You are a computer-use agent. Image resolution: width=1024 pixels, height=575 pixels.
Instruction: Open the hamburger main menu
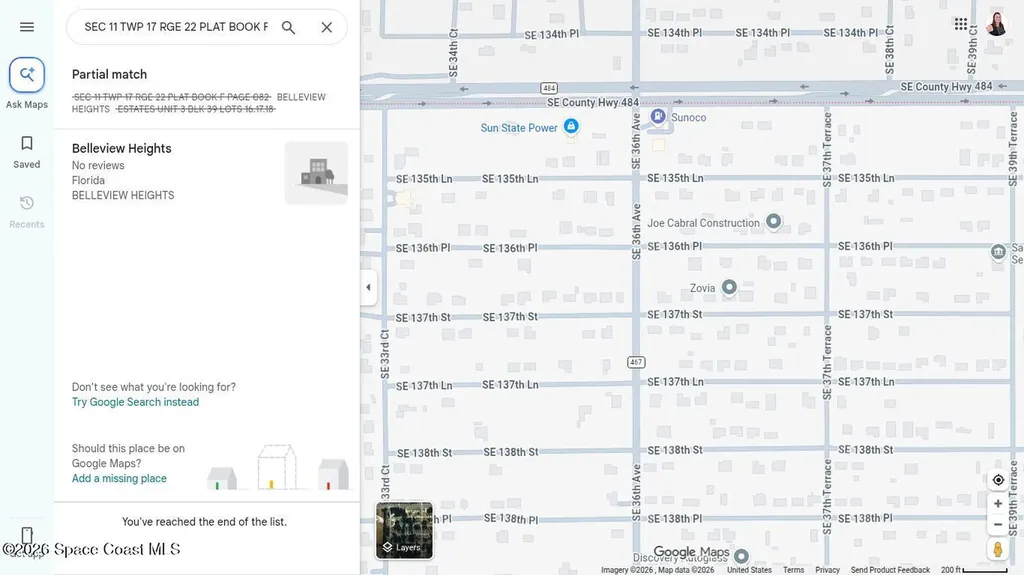(x=27, y=27)
